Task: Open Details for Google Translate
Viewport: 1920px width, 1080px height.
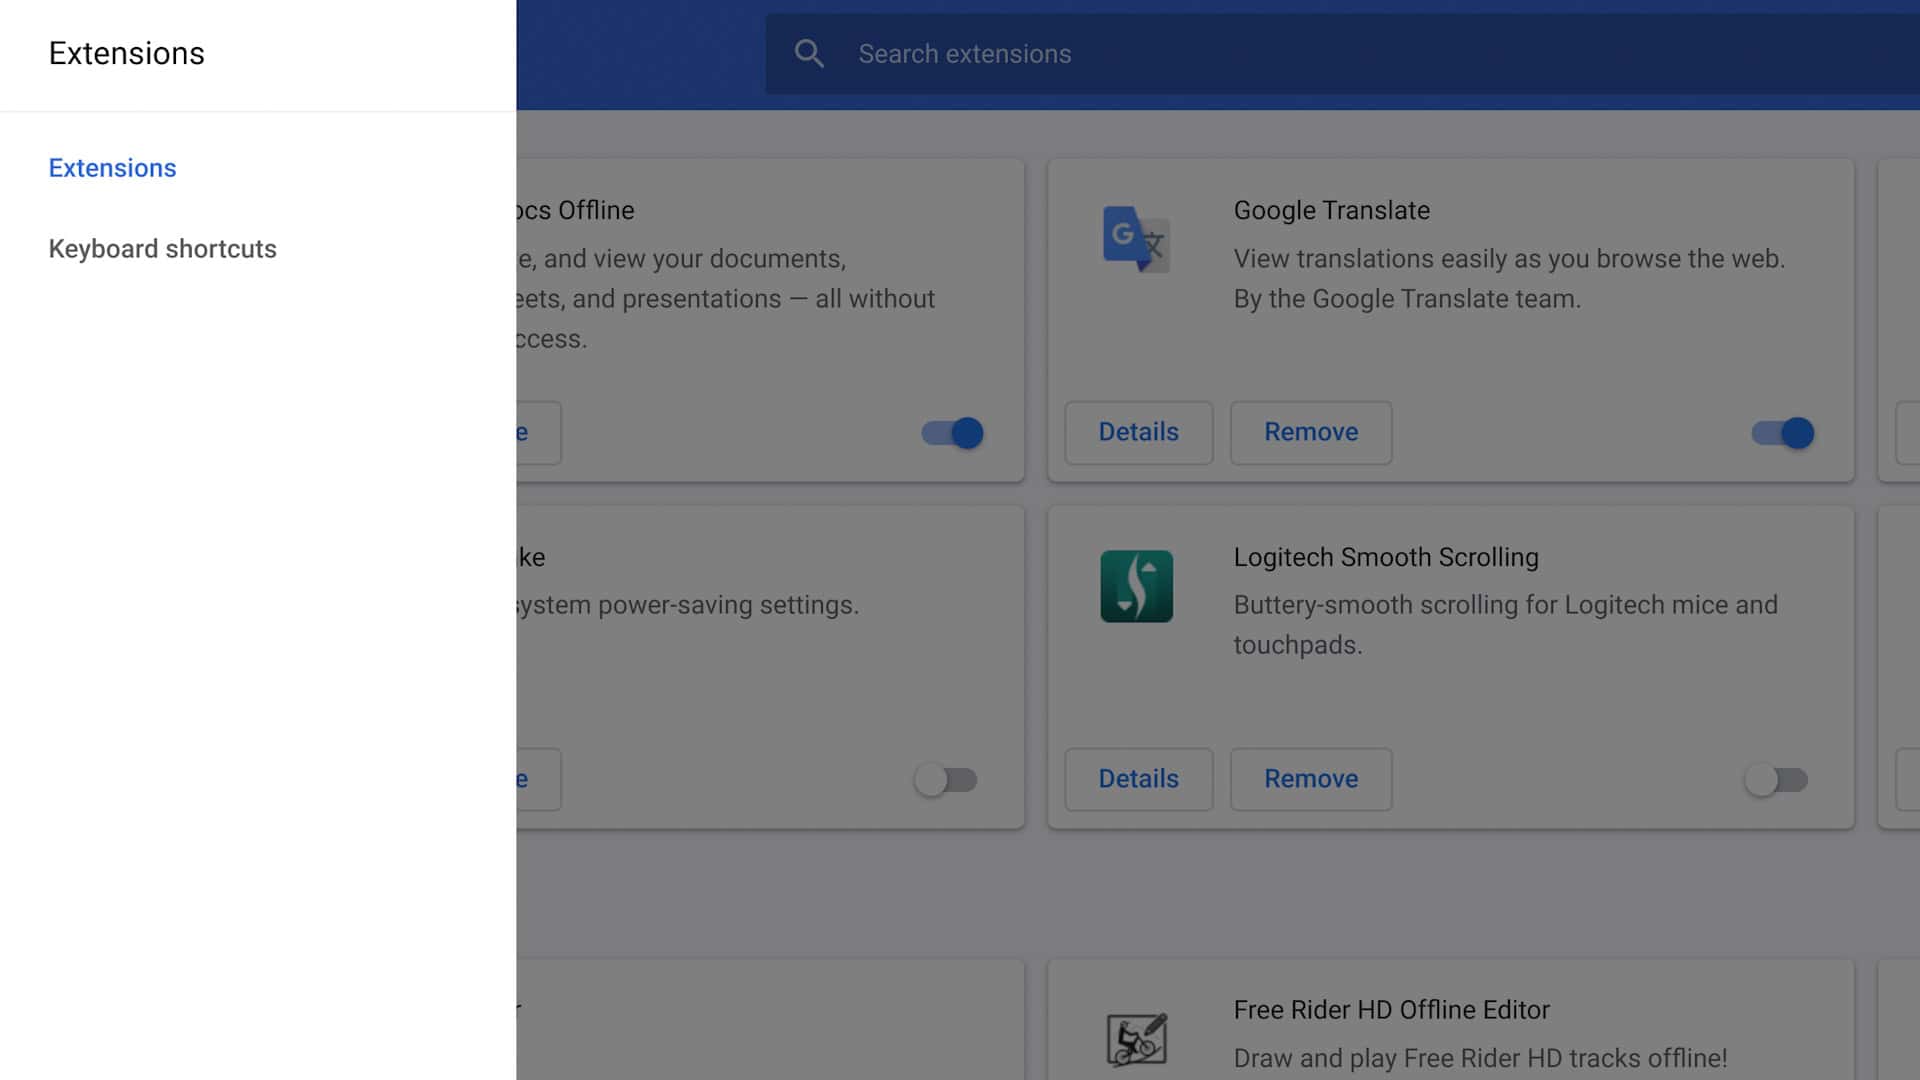Action: tap(1138, 432)
